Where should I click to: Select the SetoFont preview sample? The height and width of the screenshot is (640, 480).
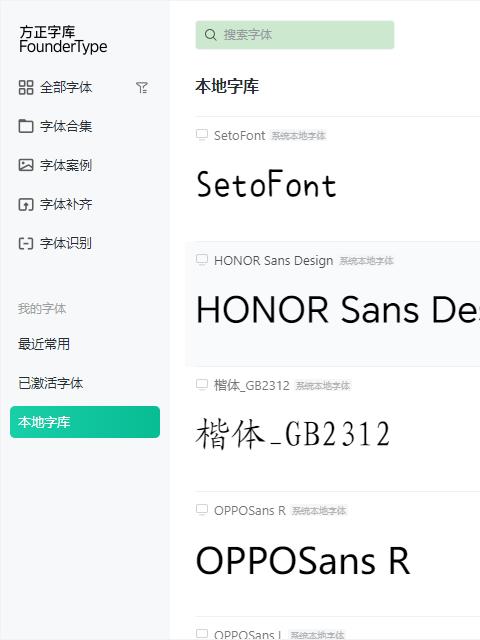pos(266,184)
